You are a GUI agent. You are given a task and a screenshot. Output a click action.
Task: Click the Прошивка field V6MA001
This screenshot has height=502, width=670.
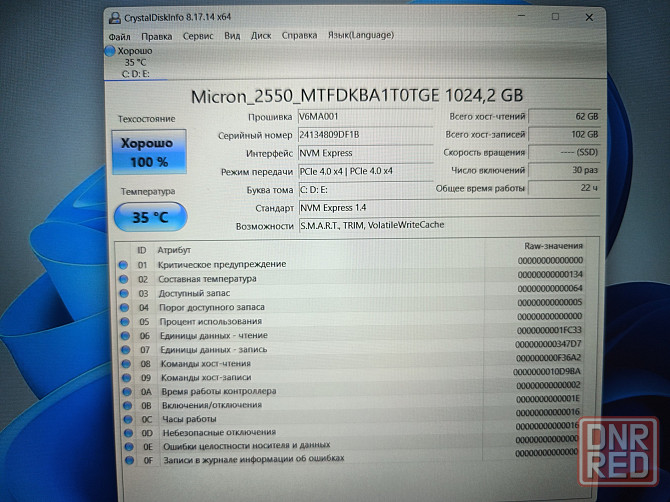click(365, 117)
